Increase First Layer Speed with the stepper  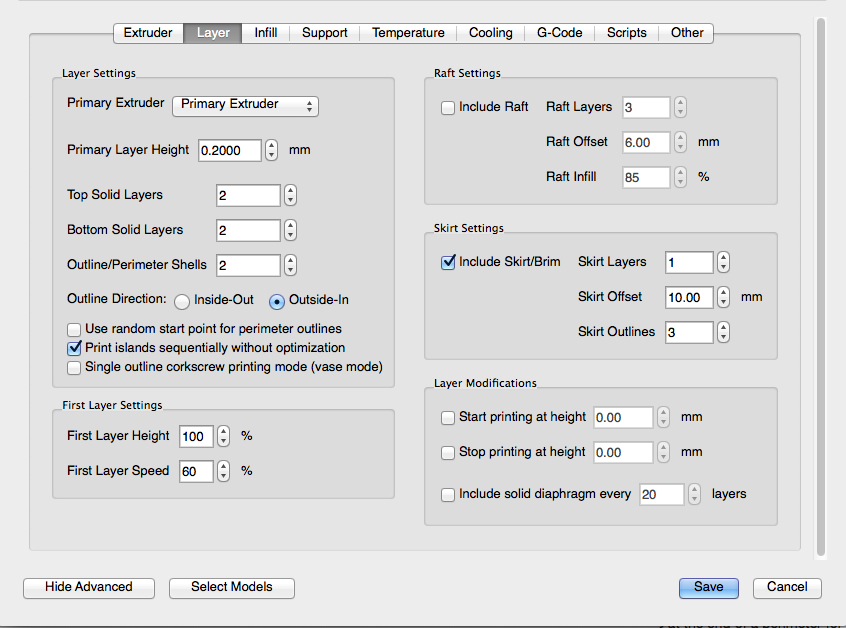coord(222,466)
